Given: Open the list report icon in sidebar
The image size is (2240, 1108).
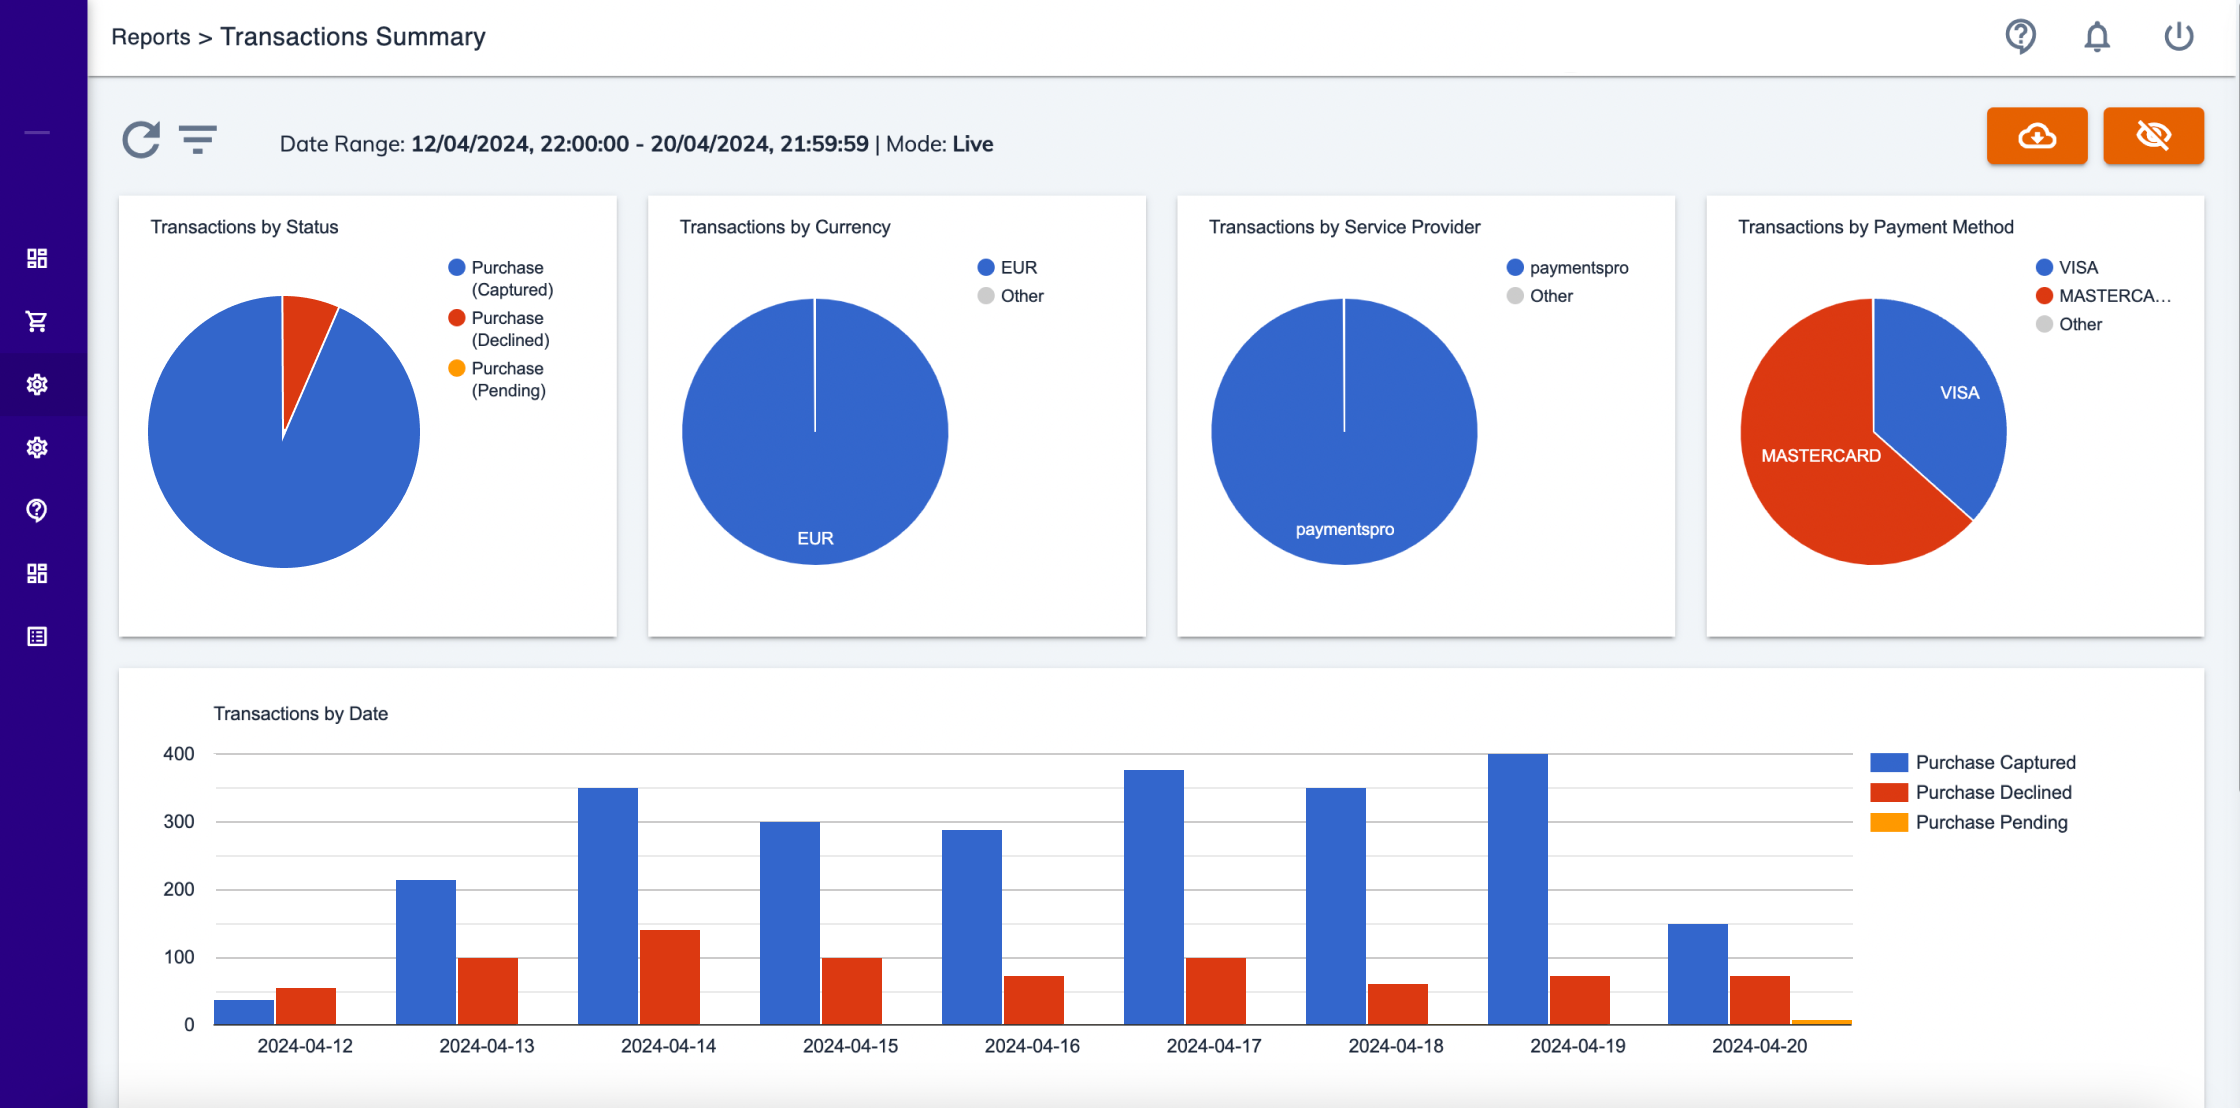Looking at the screenshot, I should [x=37, y=636].
